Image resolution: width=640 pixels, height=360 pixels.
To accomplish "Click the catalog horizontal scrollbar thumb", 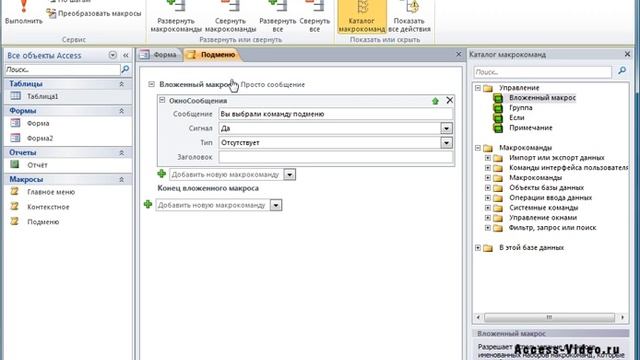I will [x=549, y=317].
